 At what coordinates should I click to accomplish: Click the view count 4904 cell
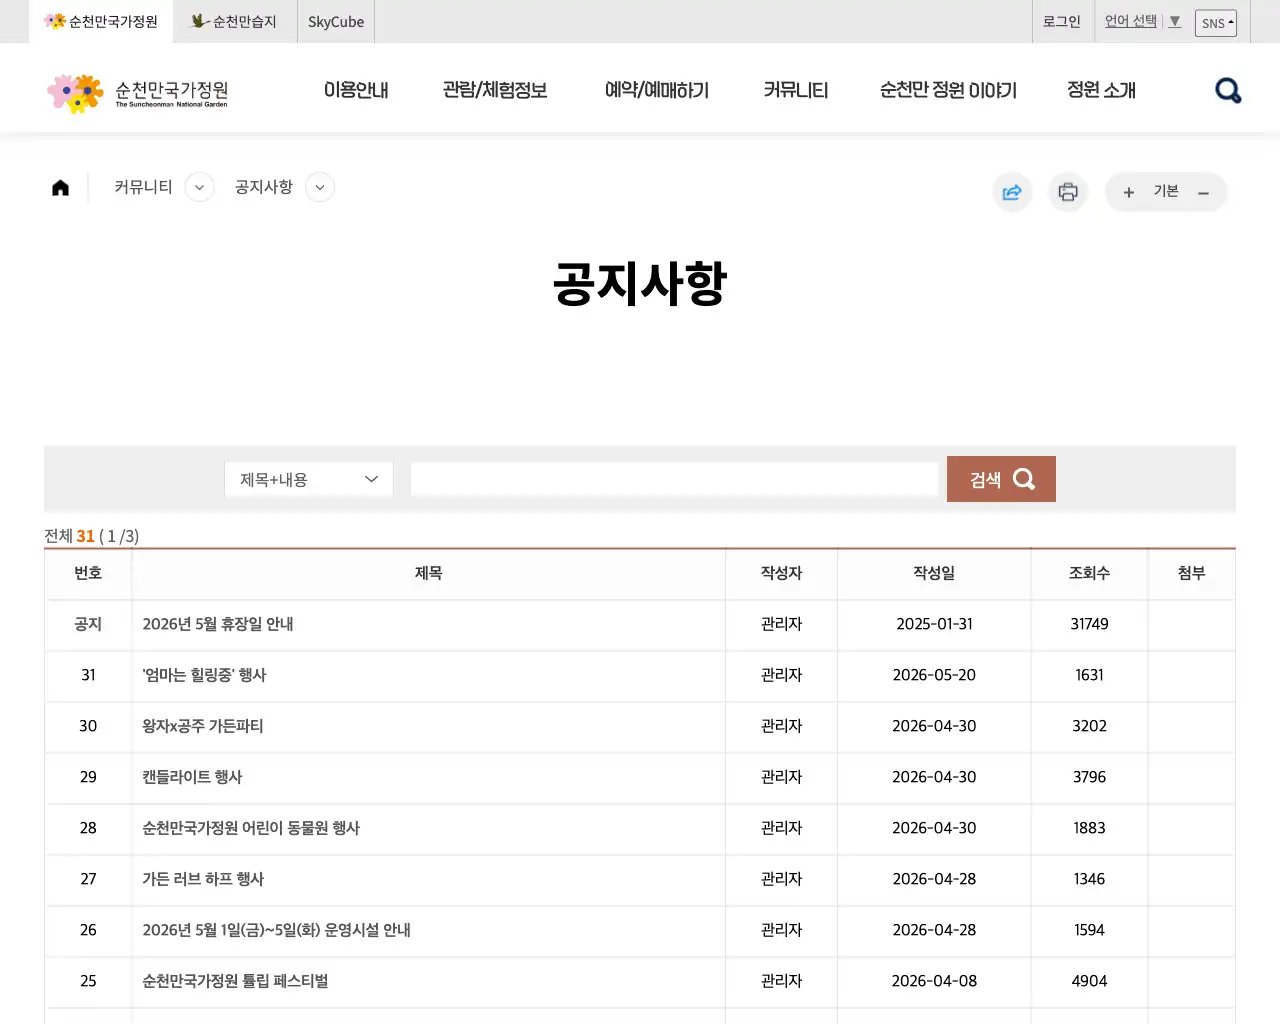point(1089,981)
